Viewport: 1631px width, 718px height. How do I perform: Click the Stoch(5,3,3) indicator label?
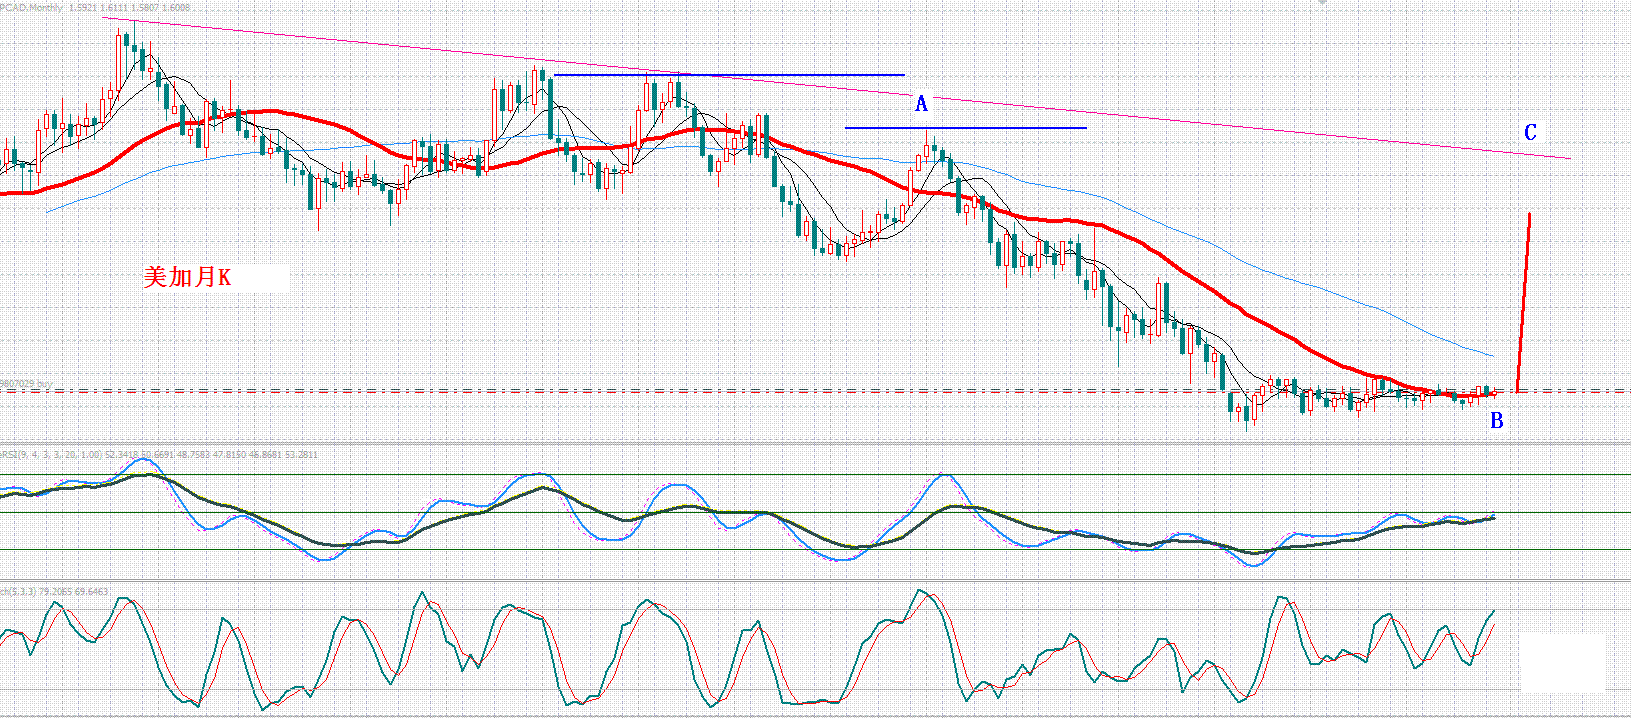point(17,591)
